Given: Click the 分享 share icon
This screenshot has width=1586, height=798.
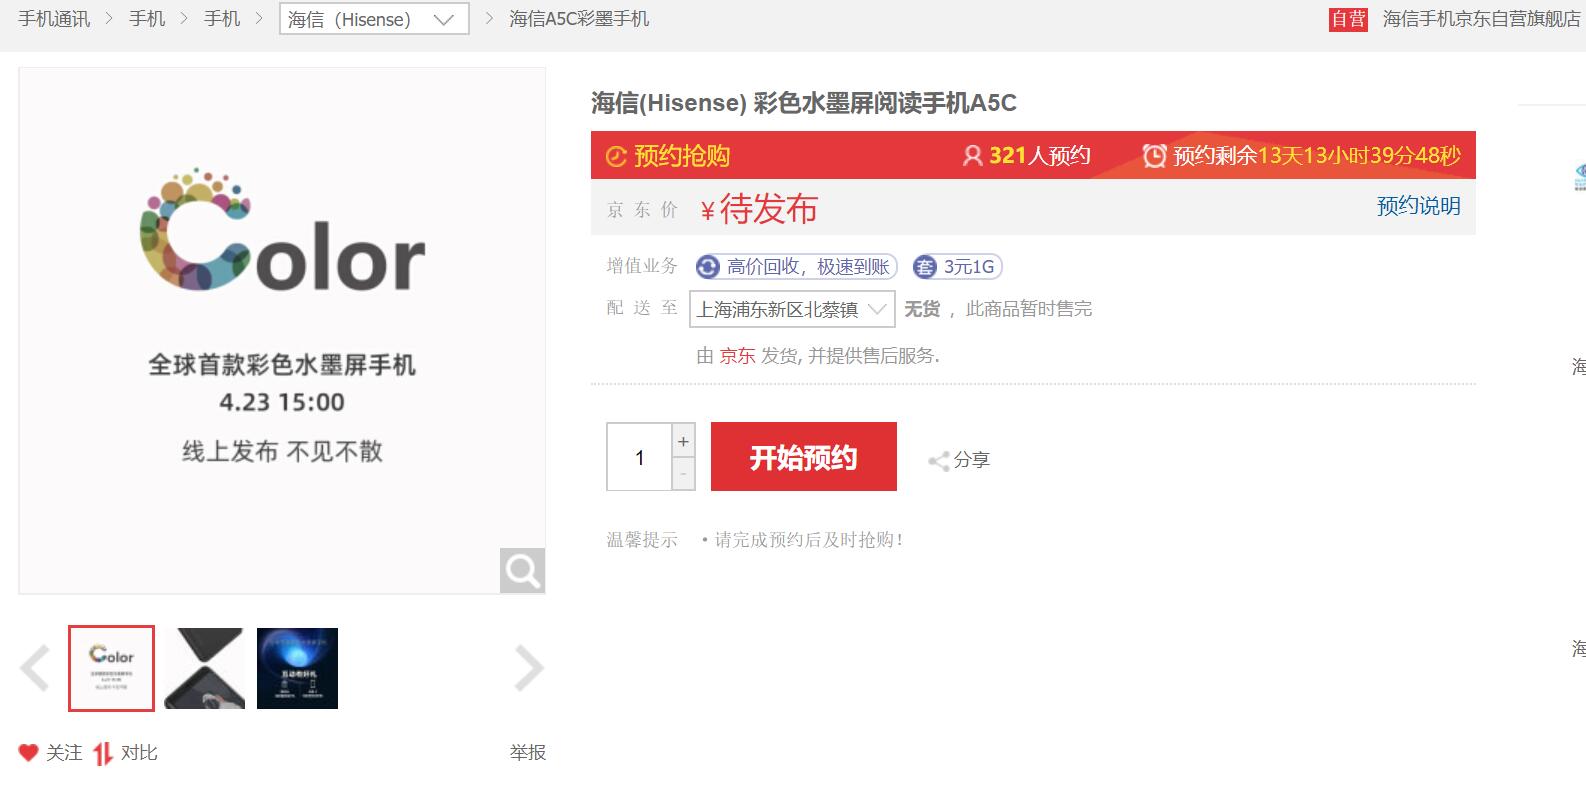Looking at the screenshot, I should tap(938, 461).
